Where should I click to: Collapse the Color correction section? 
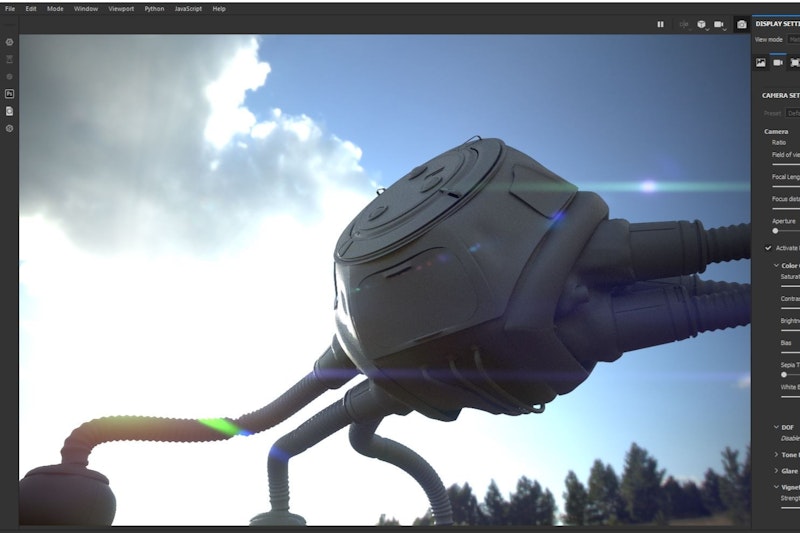[776, 265]
